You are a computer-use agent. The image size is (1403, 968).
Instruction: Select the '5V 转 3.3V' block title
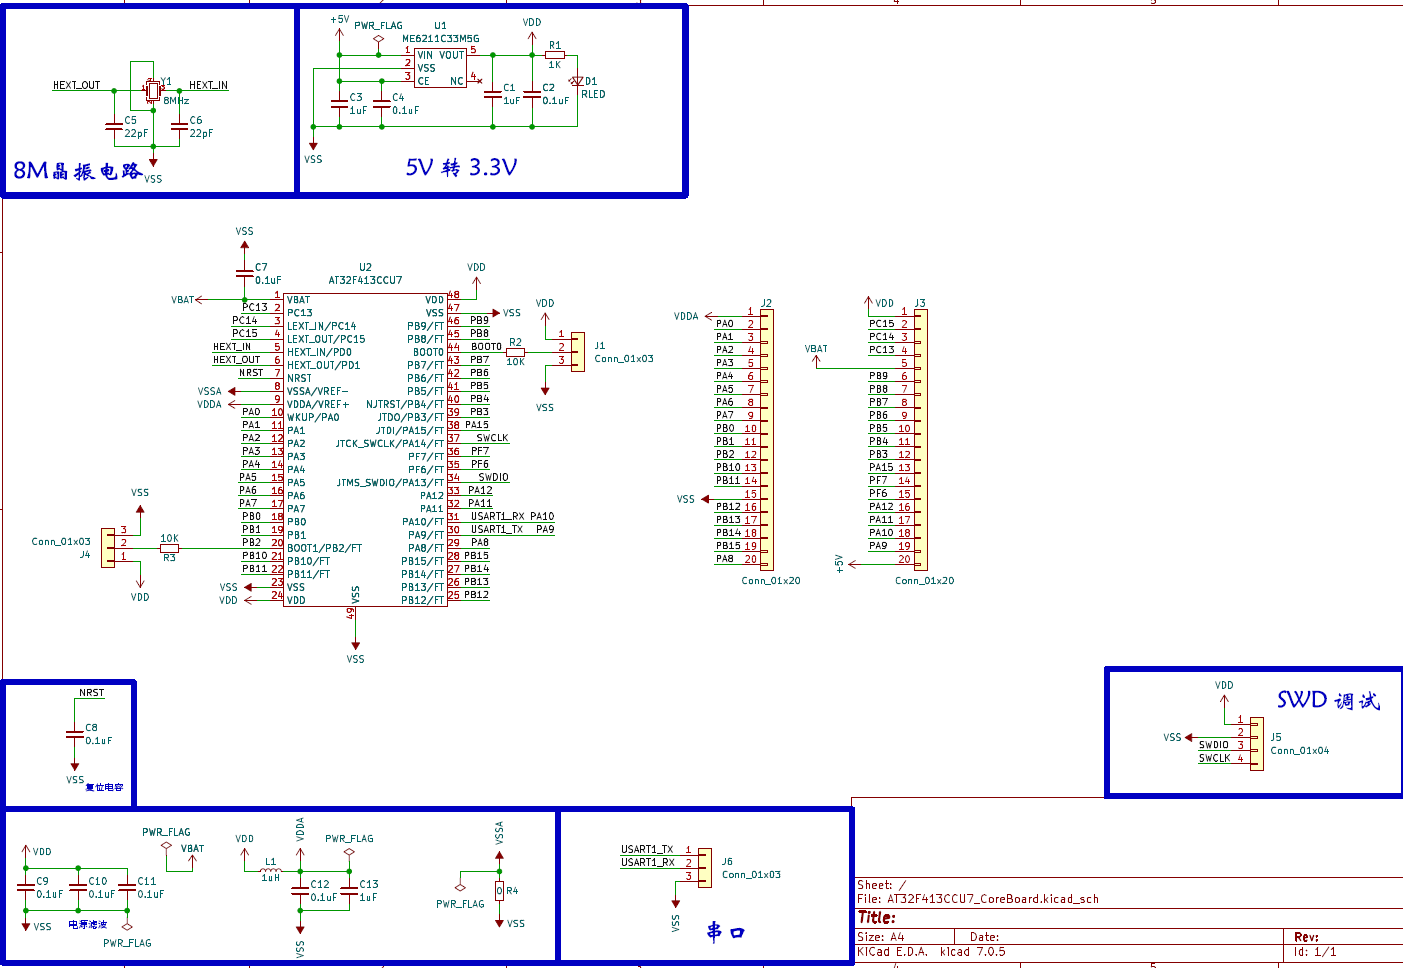tap(461, 167)
